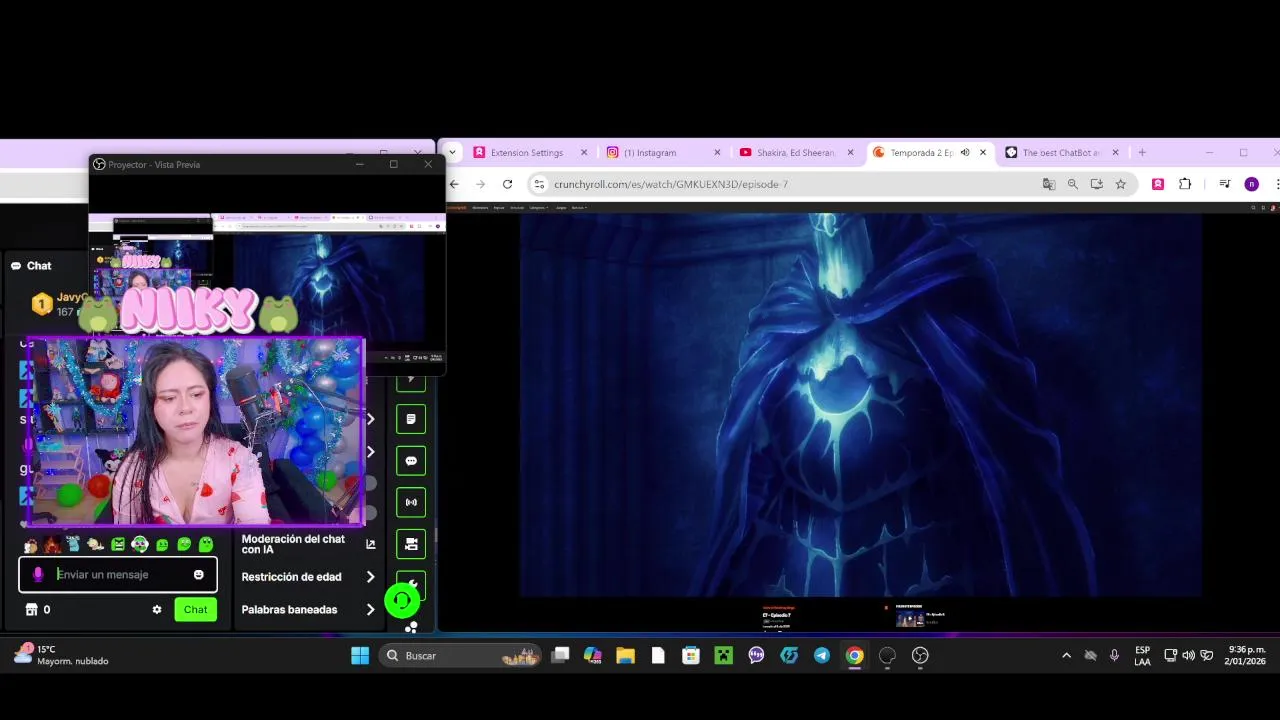Open the pink pinned extension icon
This screenshot has height=720, width=1280.
[x=1158, y=184]
